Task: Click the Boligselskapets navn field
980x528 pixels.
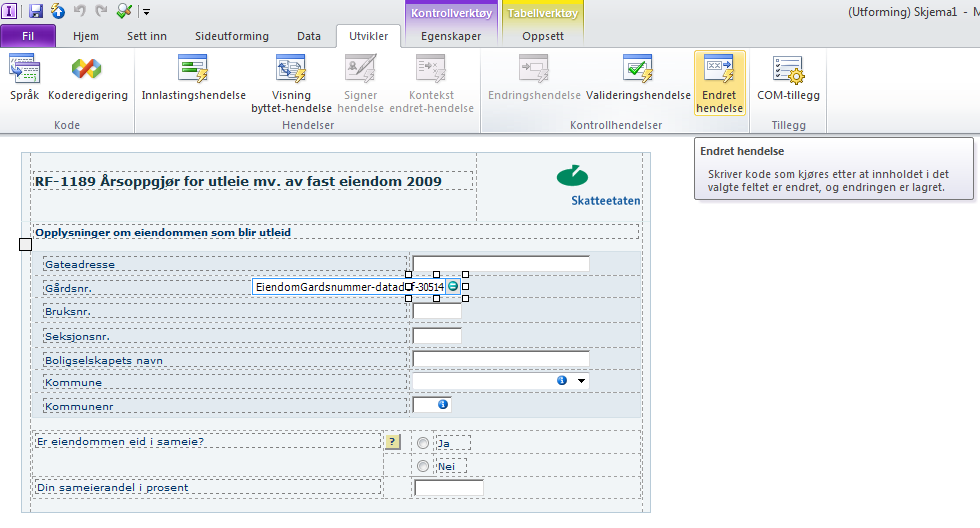Action: pos(501,359)
